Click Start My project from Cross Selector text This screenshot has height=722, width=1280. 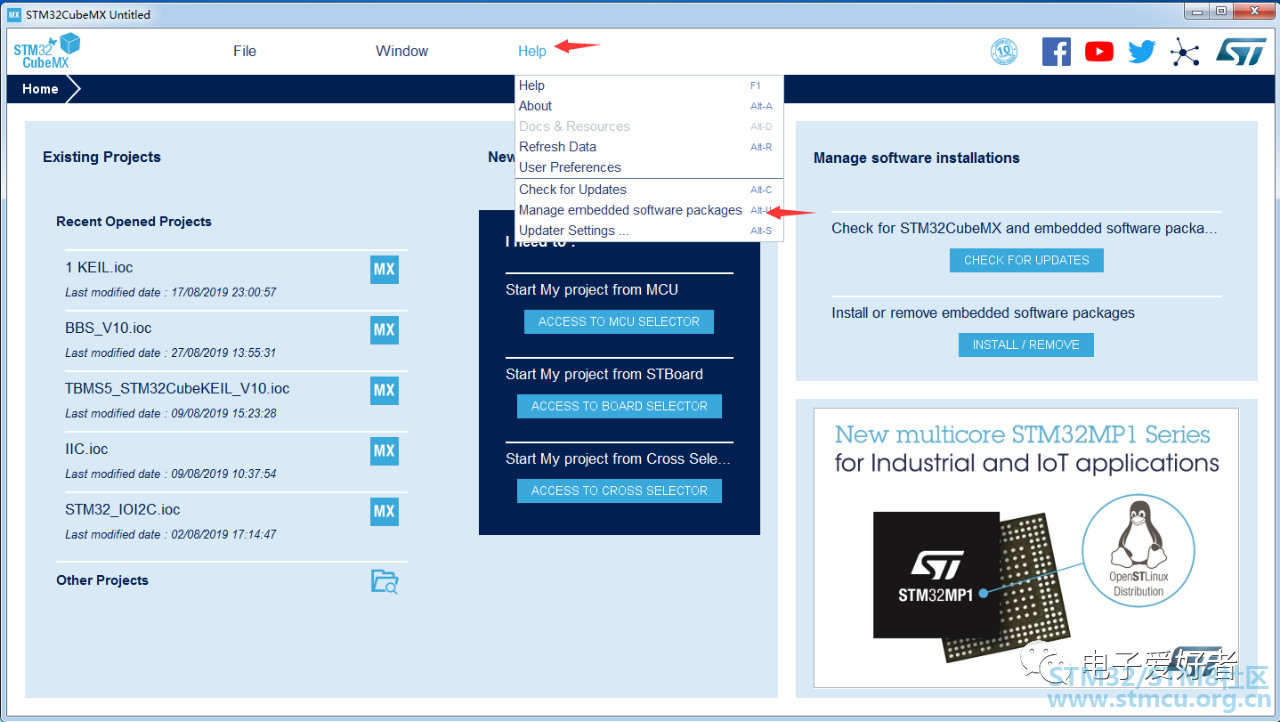coord(618,459)
